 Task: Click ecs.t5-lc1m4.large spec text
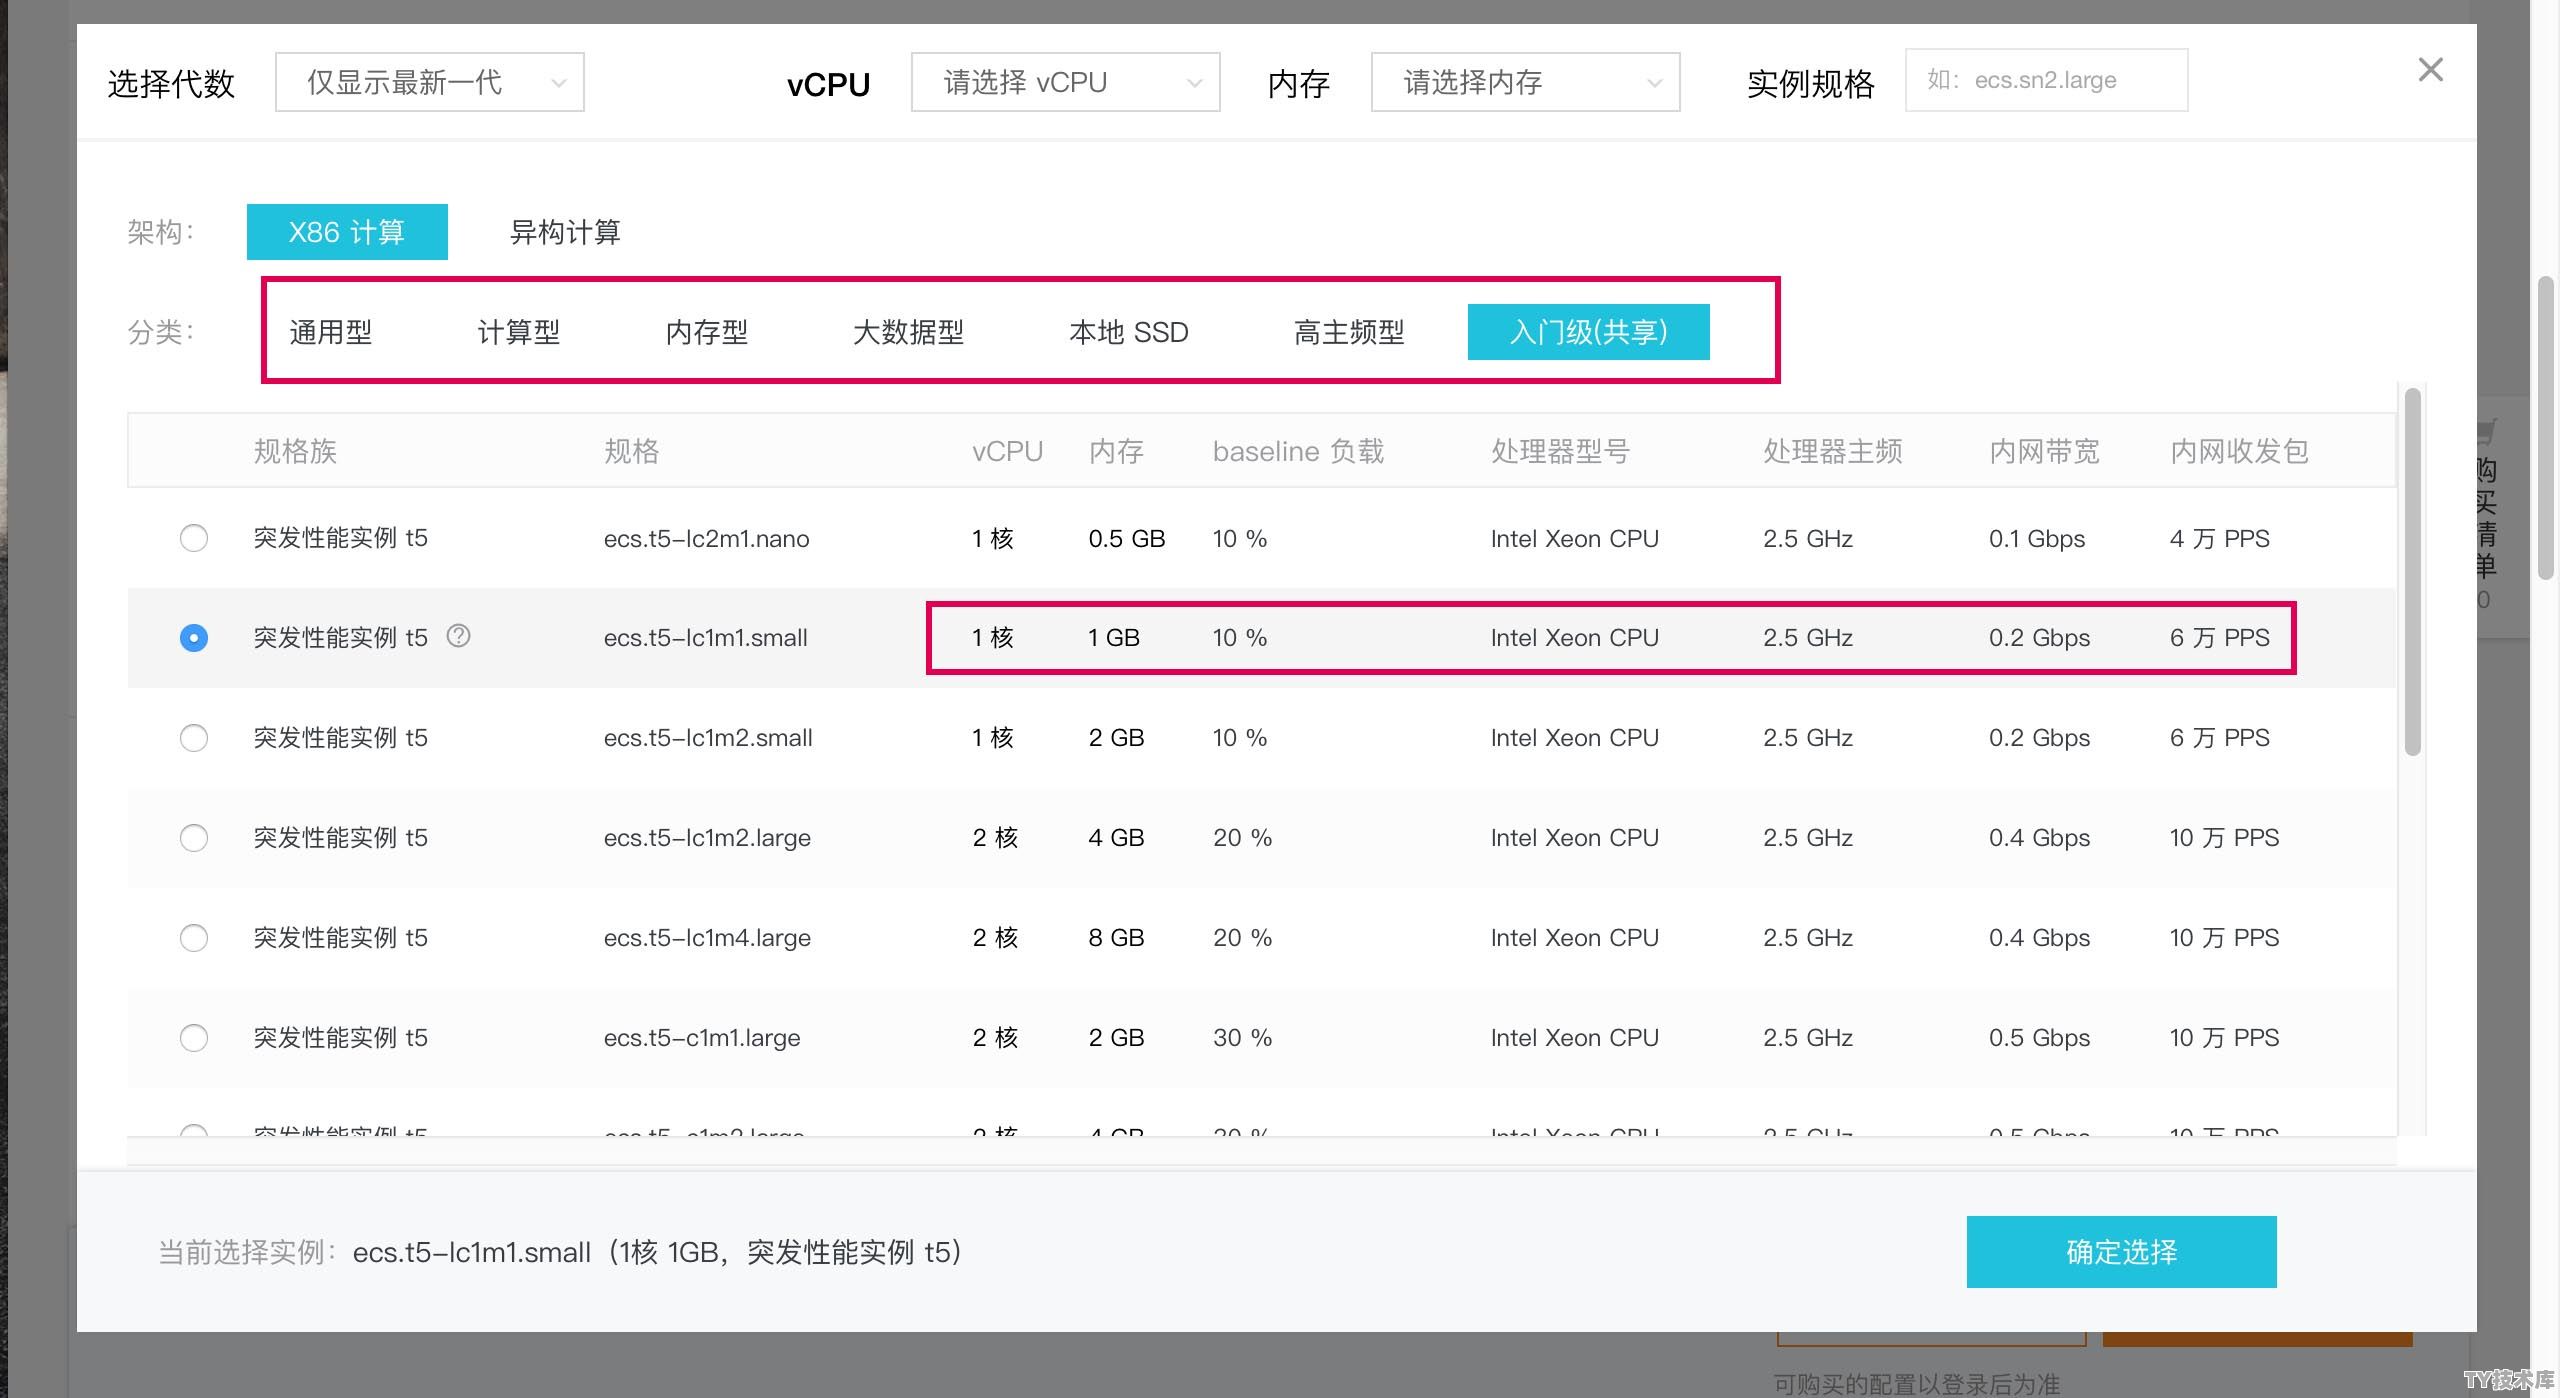click(x=707, y=938)
